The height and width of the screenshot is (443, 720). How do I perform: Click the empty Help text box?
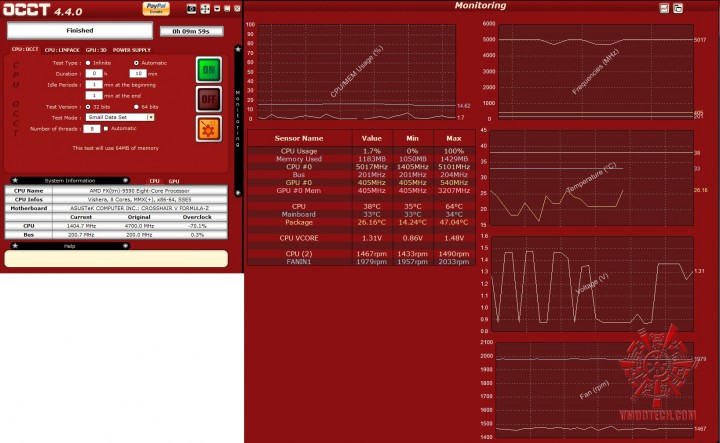116,258
